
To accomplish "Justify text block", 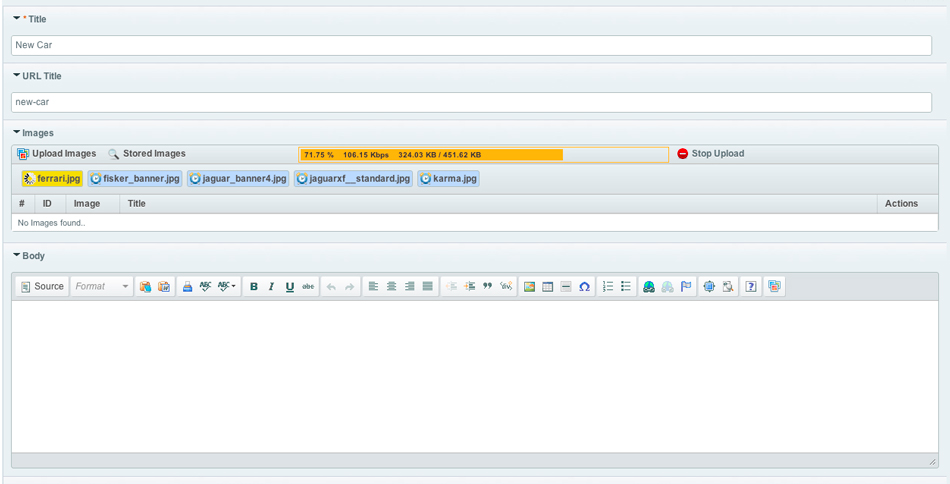I will (x=428, y=287).
